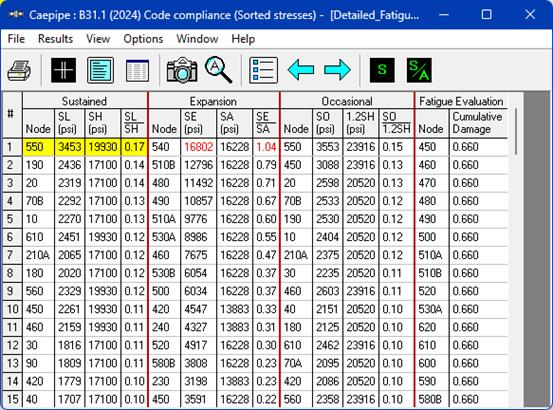
Task: Open the black crosshair graphics window icon
Action: (63, 71)
